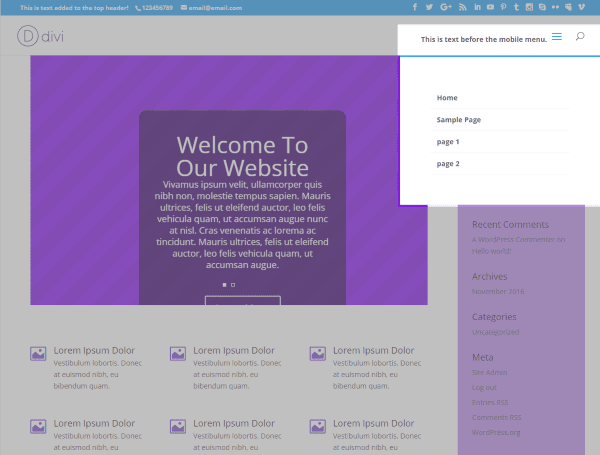Open the RSS feed icon

[463, 8]
